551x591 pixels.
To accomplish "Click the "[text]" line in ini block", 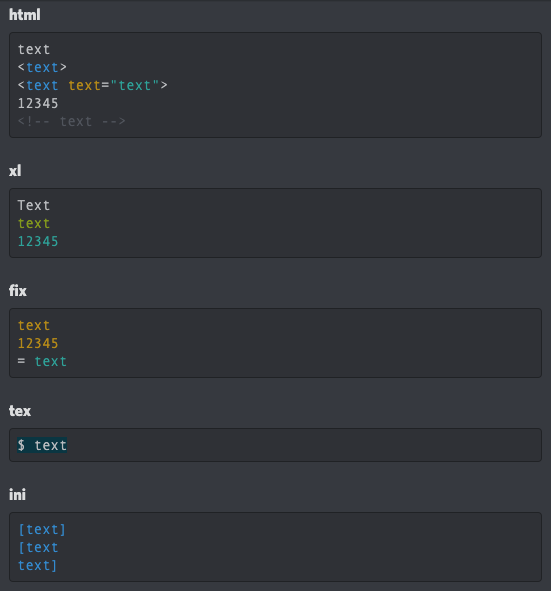I will 42,530.
